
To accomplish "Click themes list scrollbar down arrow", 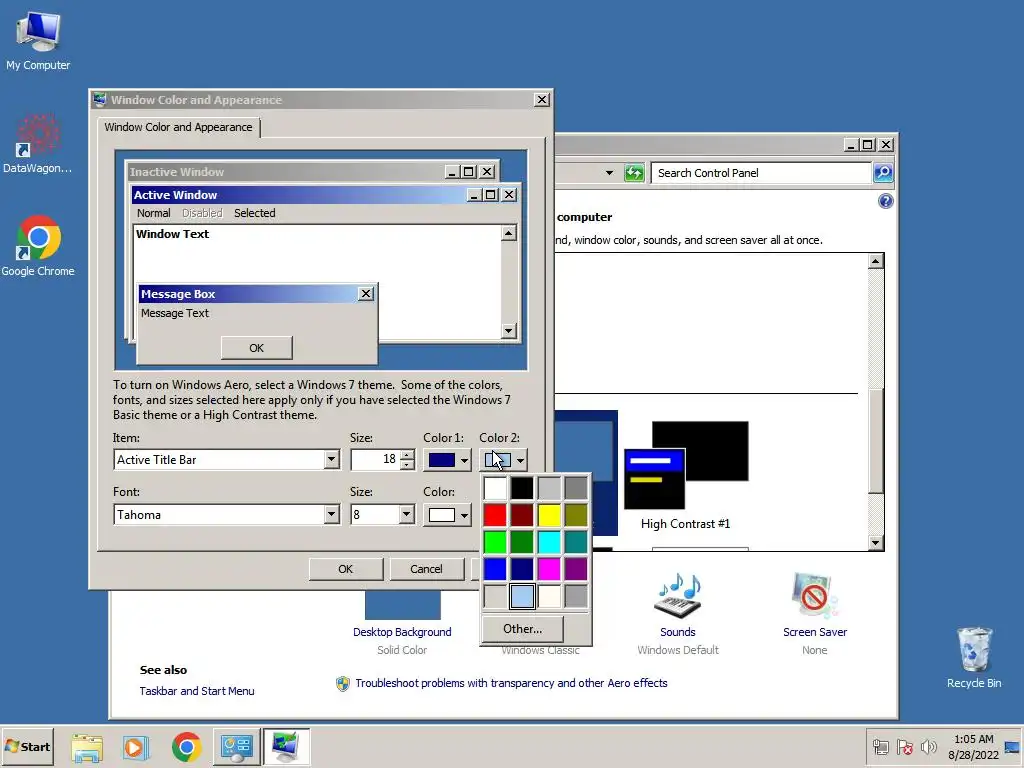I will pyautogui.click(x=876, y=543).
